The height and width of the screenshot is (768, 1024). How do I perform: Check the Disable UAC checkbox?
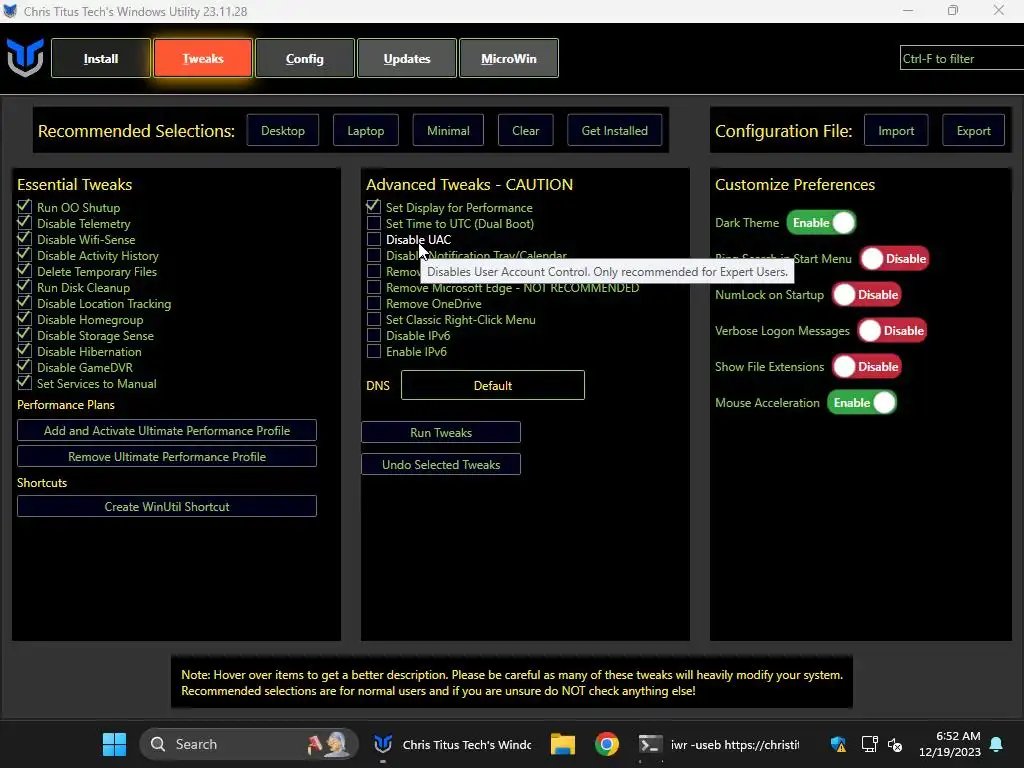point(374,239)
